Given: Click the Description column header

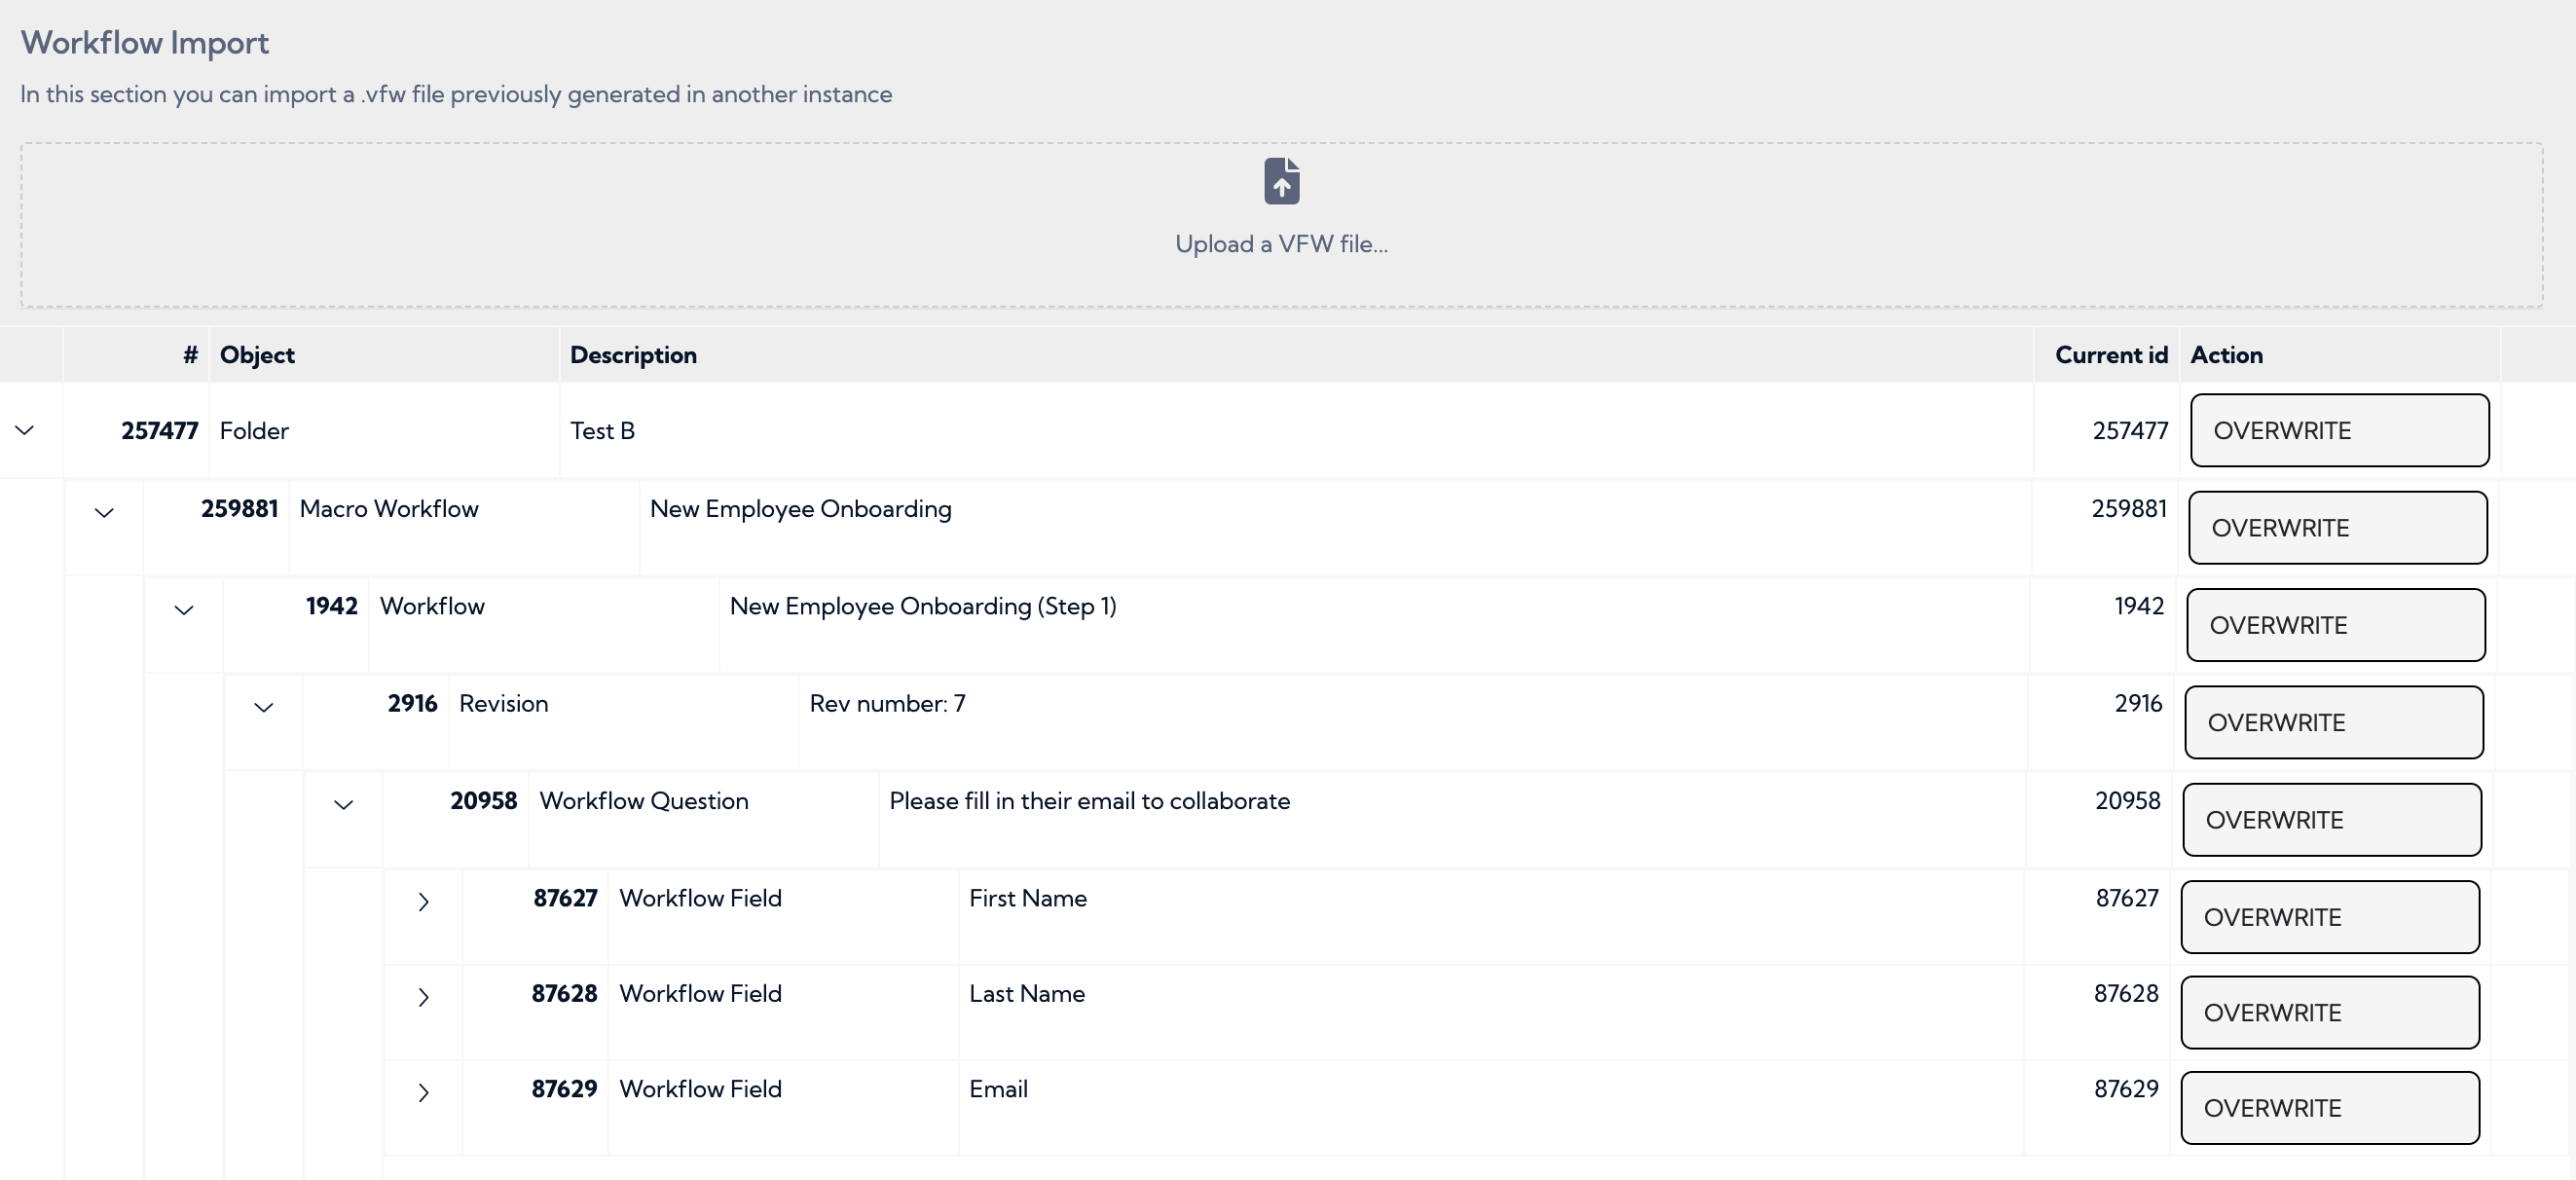Looking at the screenshot, I should coord(633,355).
